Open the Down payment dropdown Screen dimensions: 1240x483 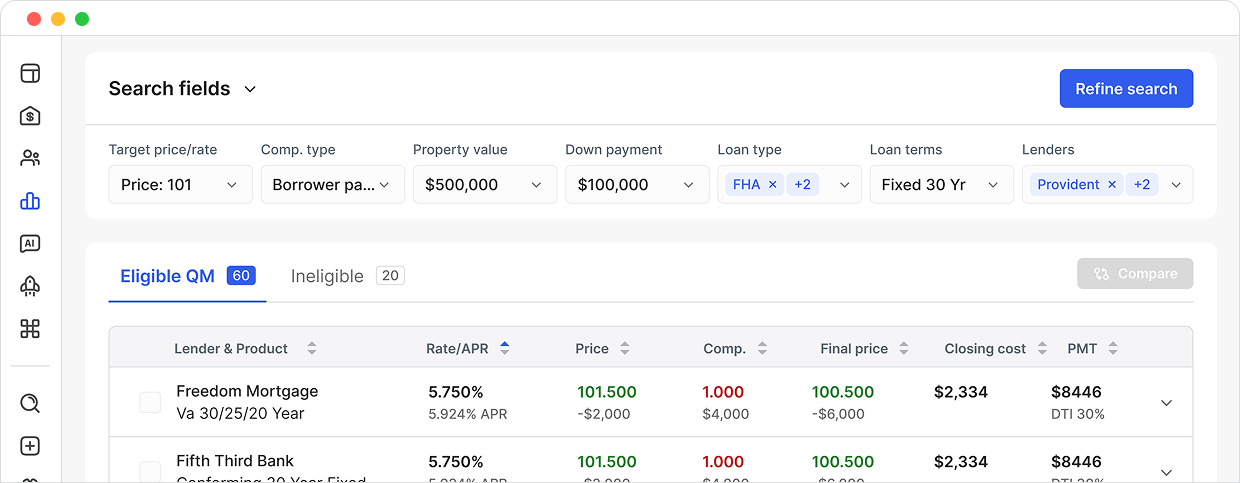[x=637, y=185]
